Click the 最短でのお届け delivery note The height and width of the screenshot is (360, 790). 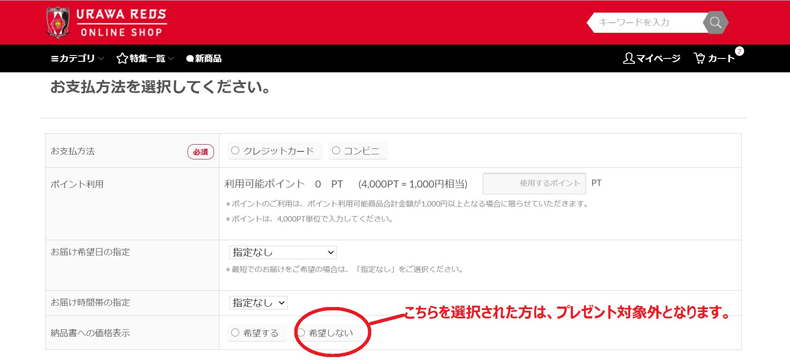344,269
